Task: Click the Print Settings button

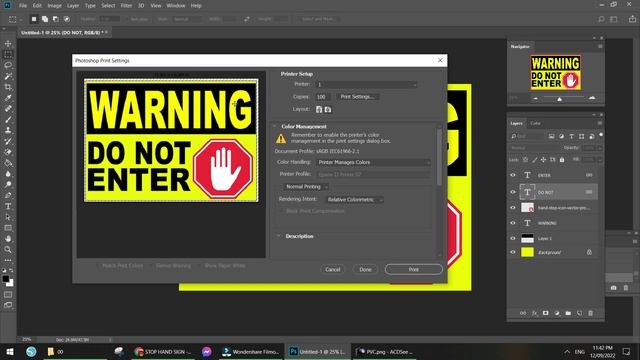Action: [x=357, y=97]
